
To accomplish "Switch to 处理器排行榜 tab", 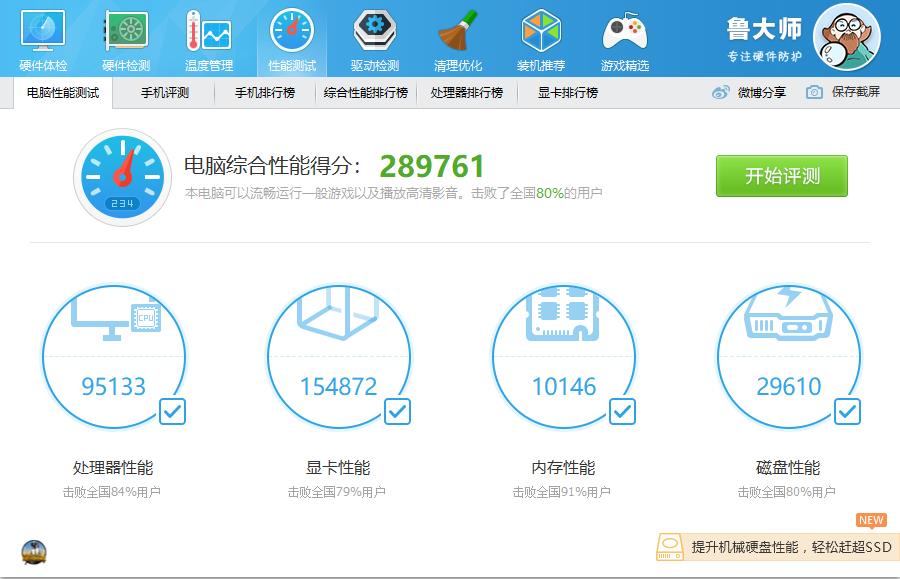I will pyautogui.click(x=467, y=92).
